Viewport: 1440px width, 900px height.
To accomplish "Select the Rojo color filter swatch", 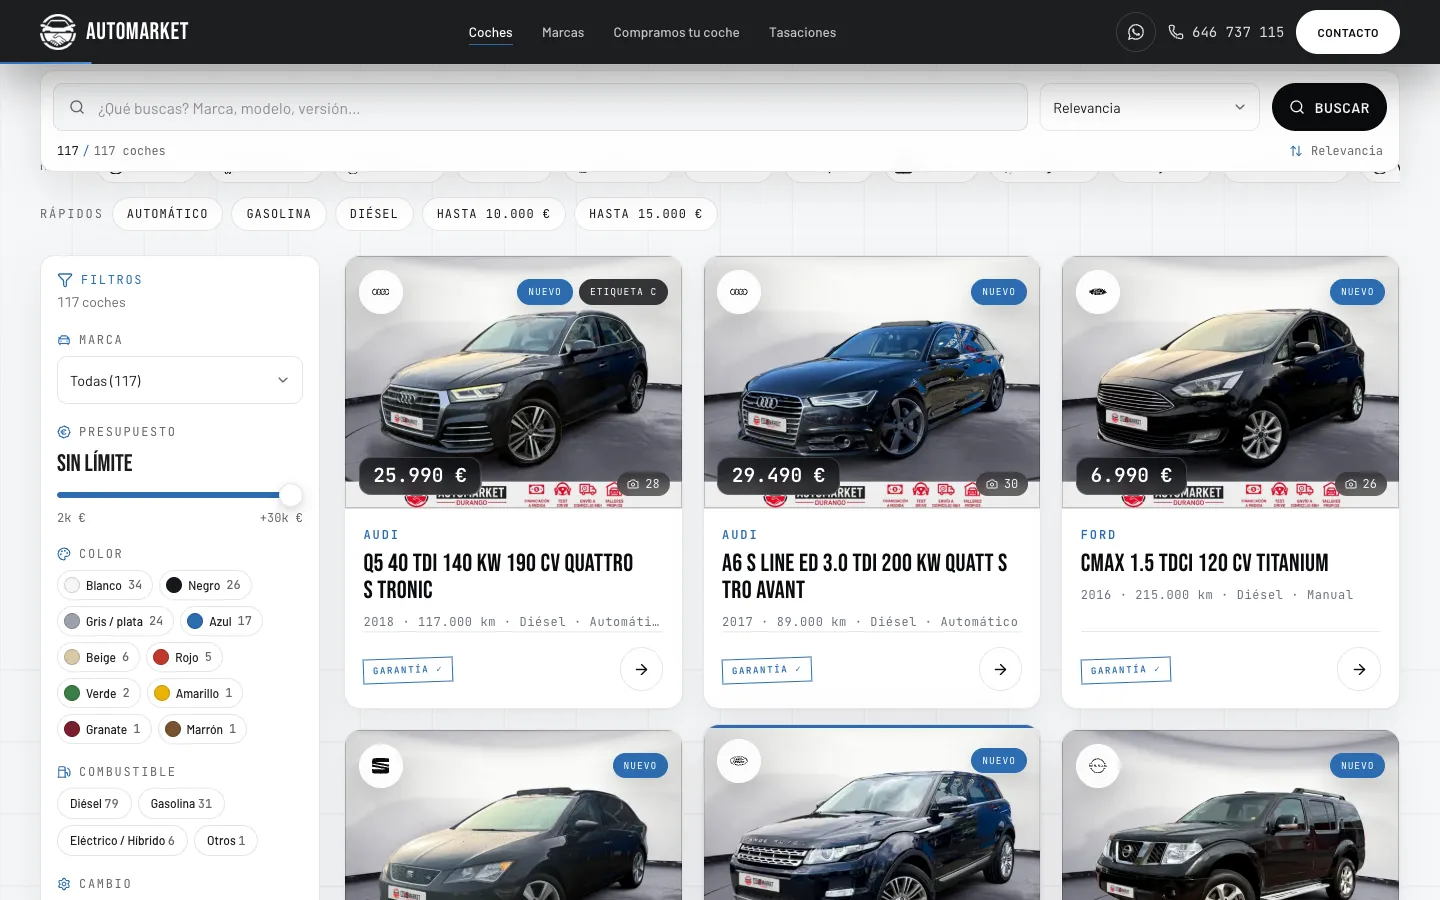I will click(x=184, y=657).
